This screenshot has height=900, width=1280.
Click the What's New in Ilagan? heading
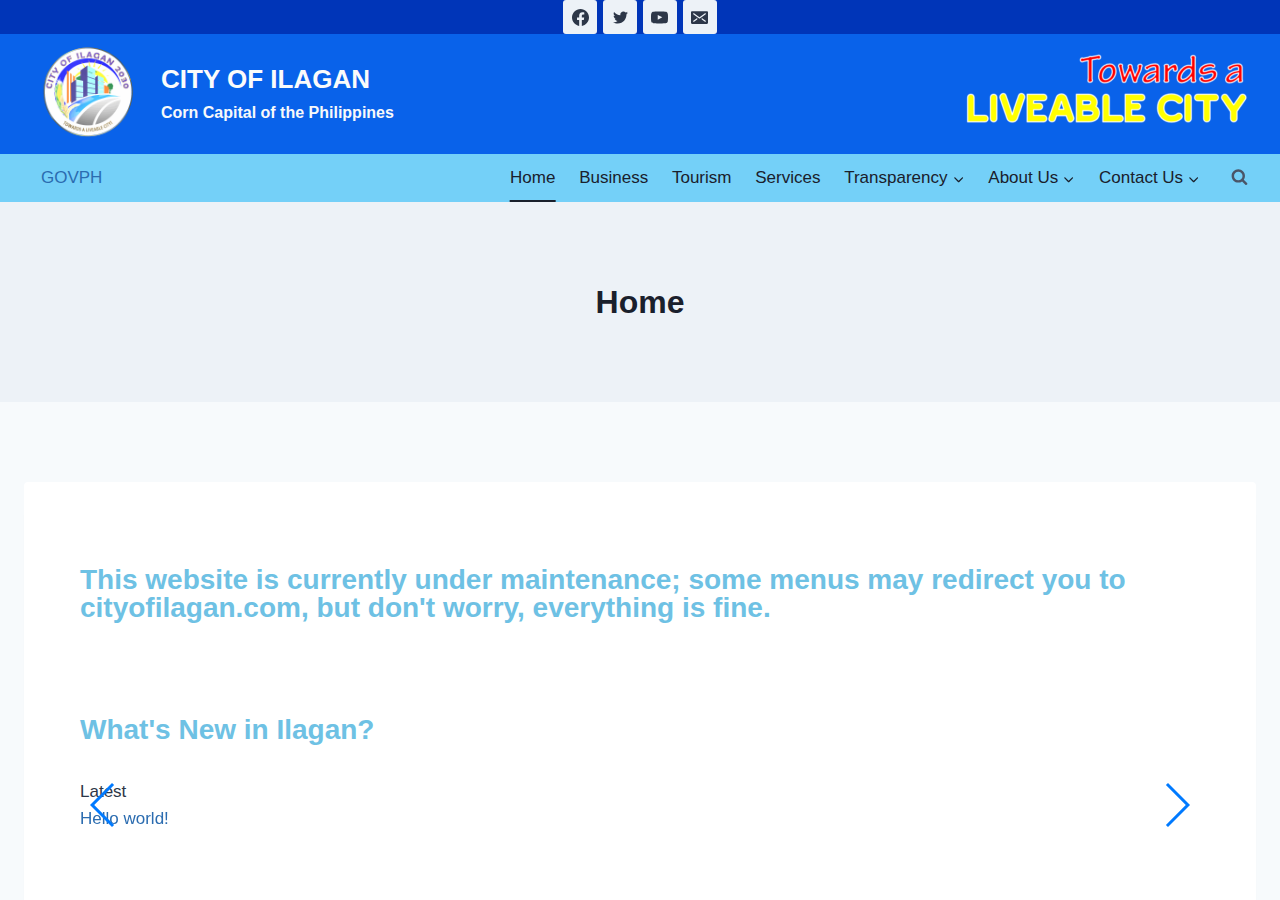click(x=227, y=730)
